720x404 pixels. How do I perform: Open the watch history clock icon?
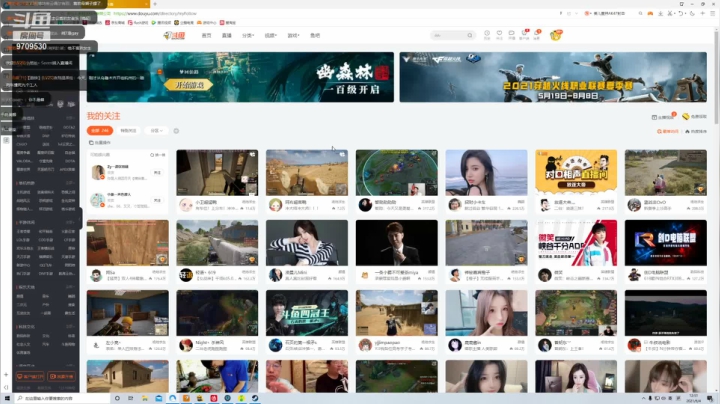point(487,35)
